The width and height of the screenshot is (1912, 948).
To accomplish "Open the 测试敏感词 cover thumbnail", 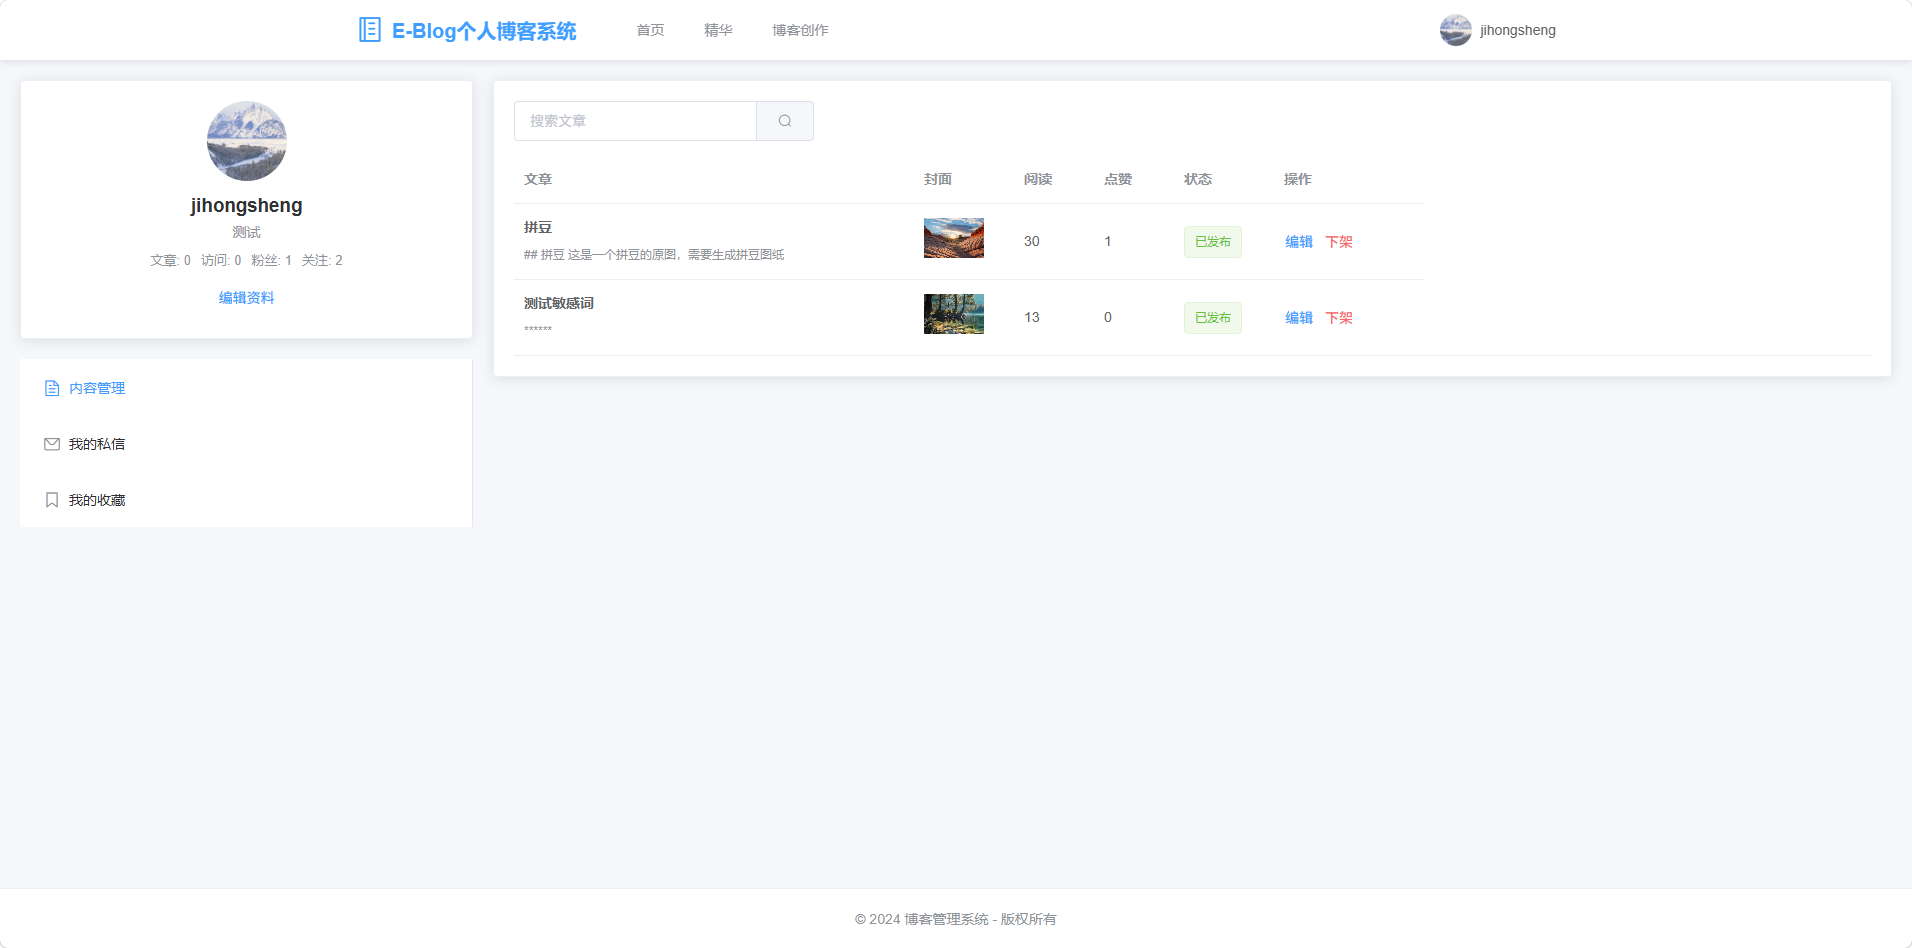I will tap(953, 314).
